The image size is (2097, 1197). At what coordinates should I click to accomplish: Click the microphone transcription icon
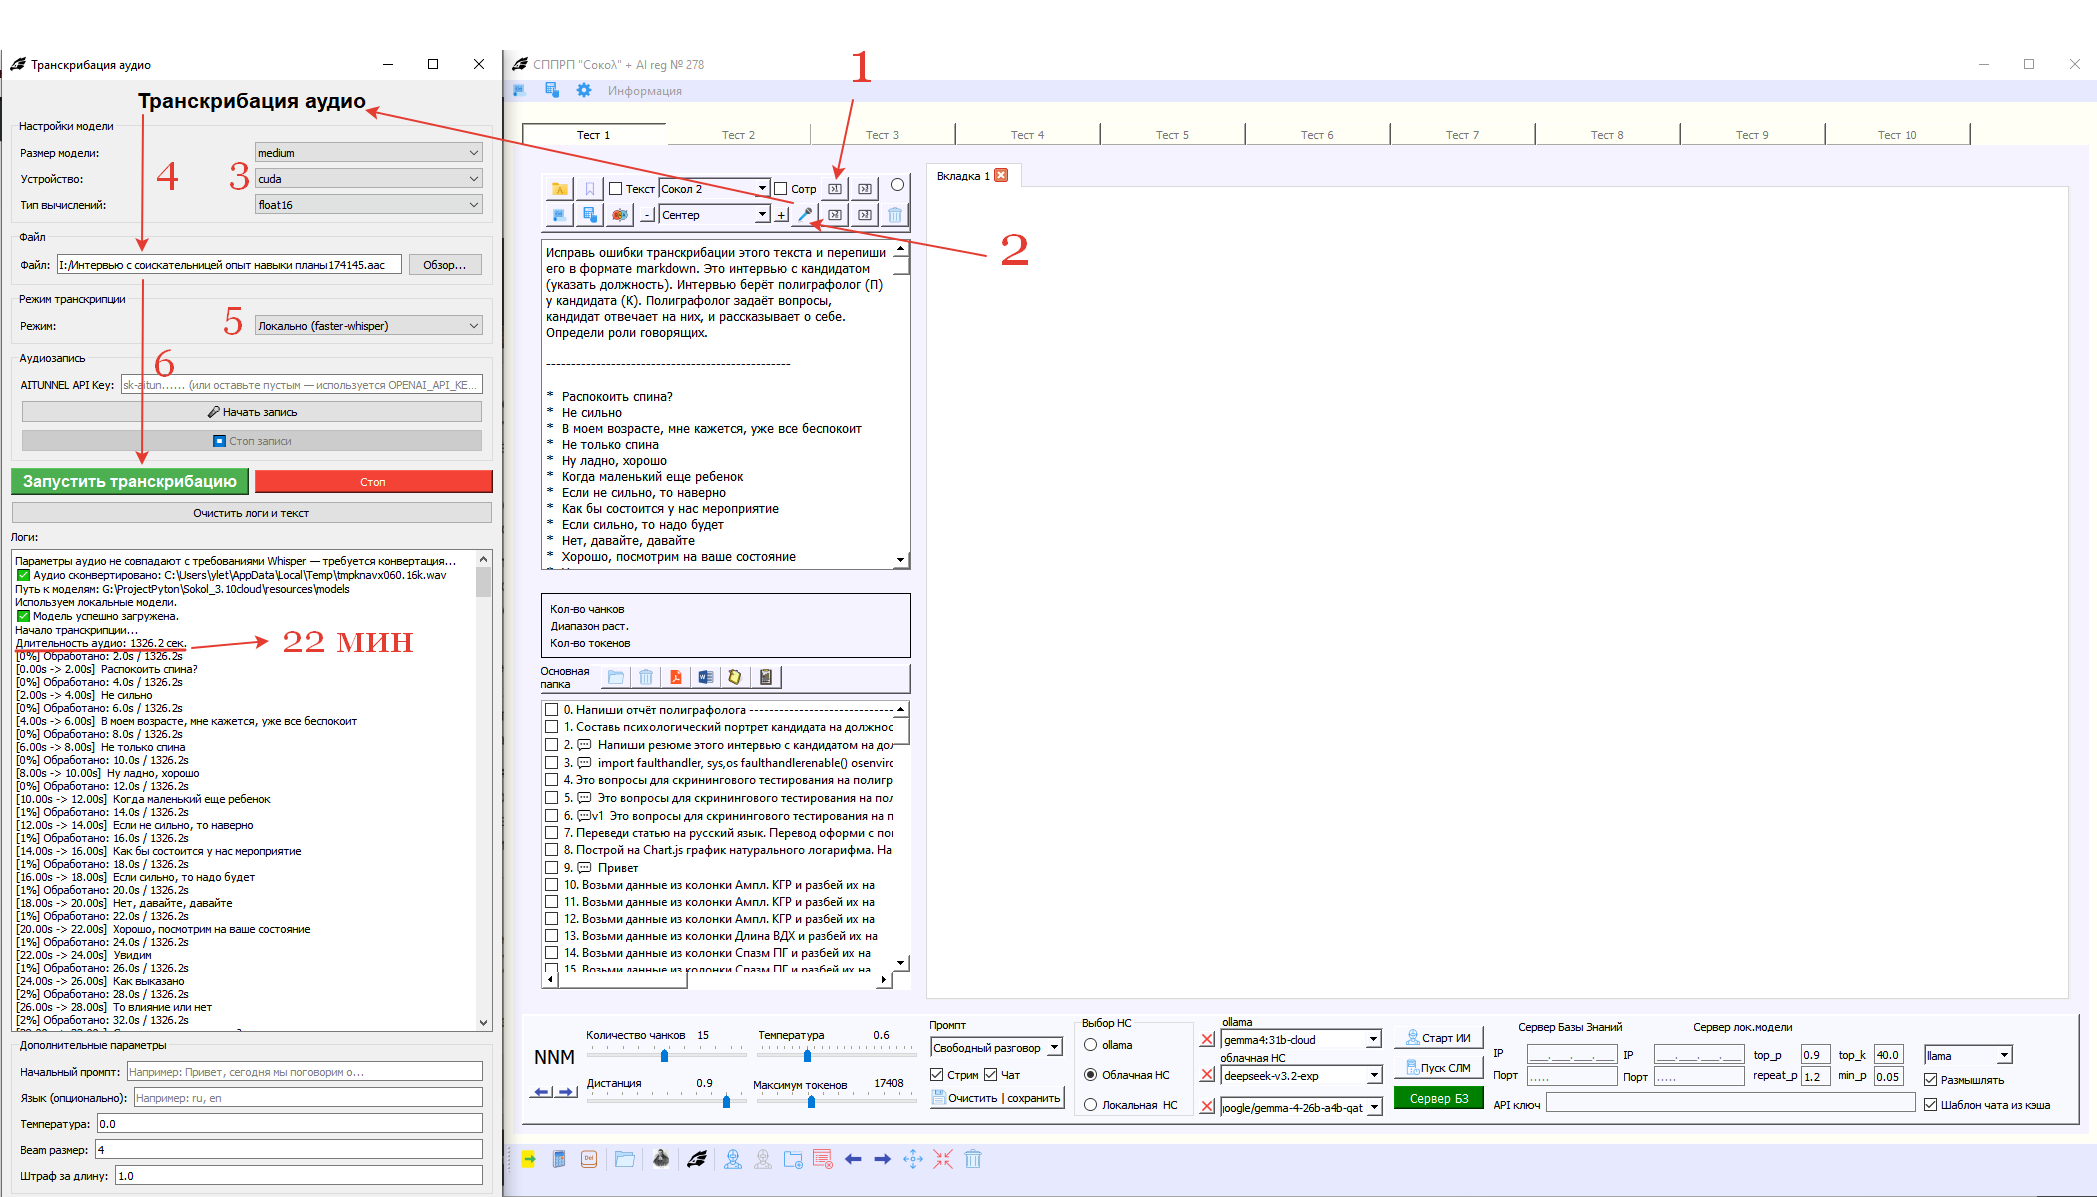[805, 214]
